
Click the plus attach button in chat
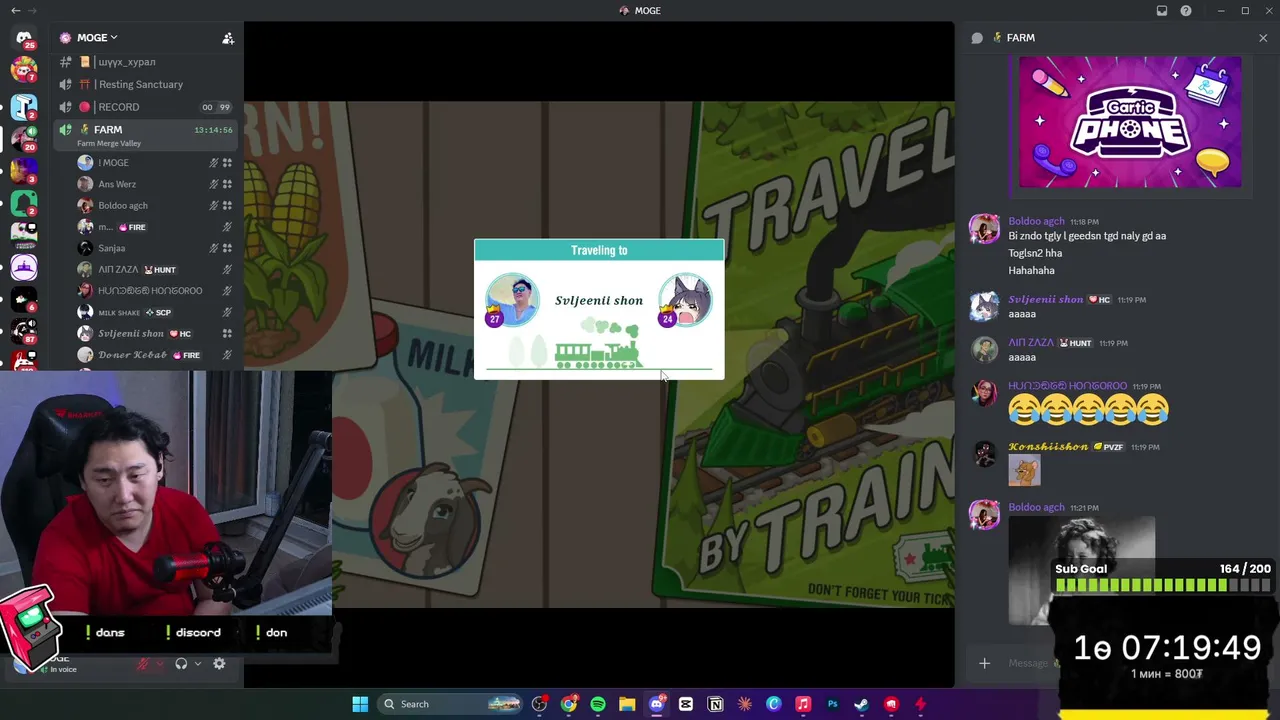[984, 663]
